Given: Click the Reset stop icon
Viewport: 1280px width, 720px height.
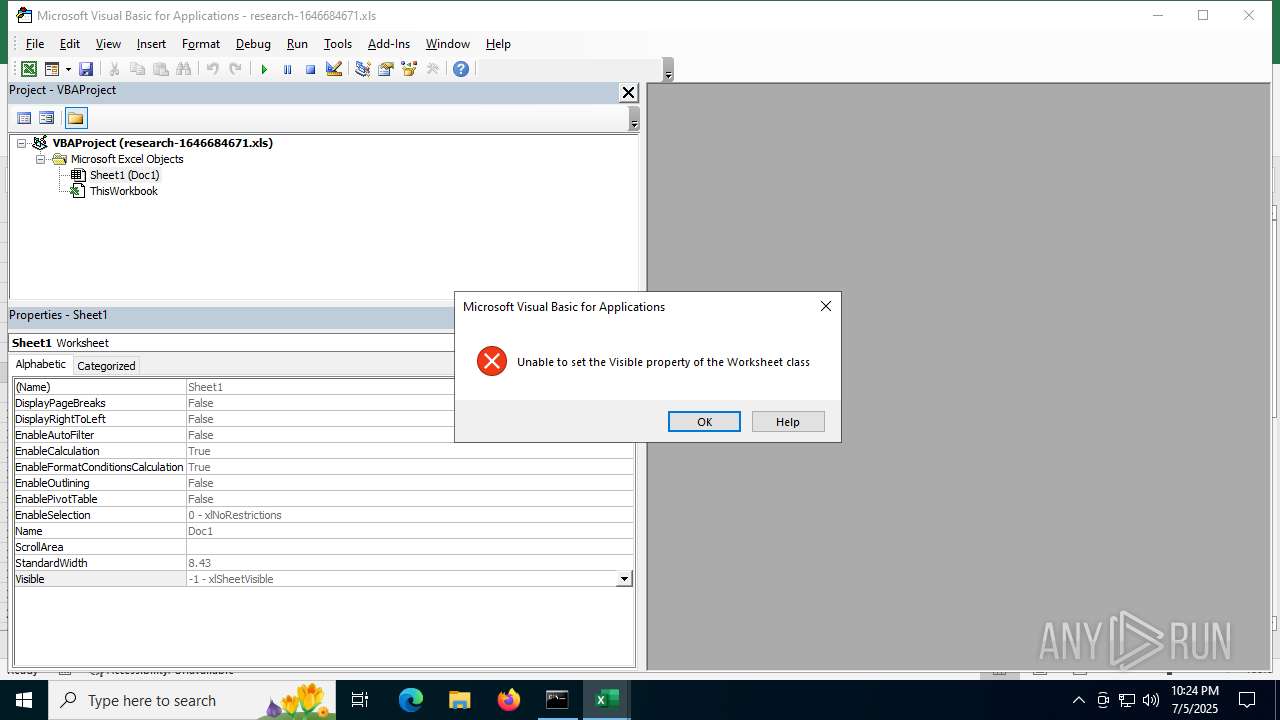Looking at the screenshot, I should pos(310,69).
